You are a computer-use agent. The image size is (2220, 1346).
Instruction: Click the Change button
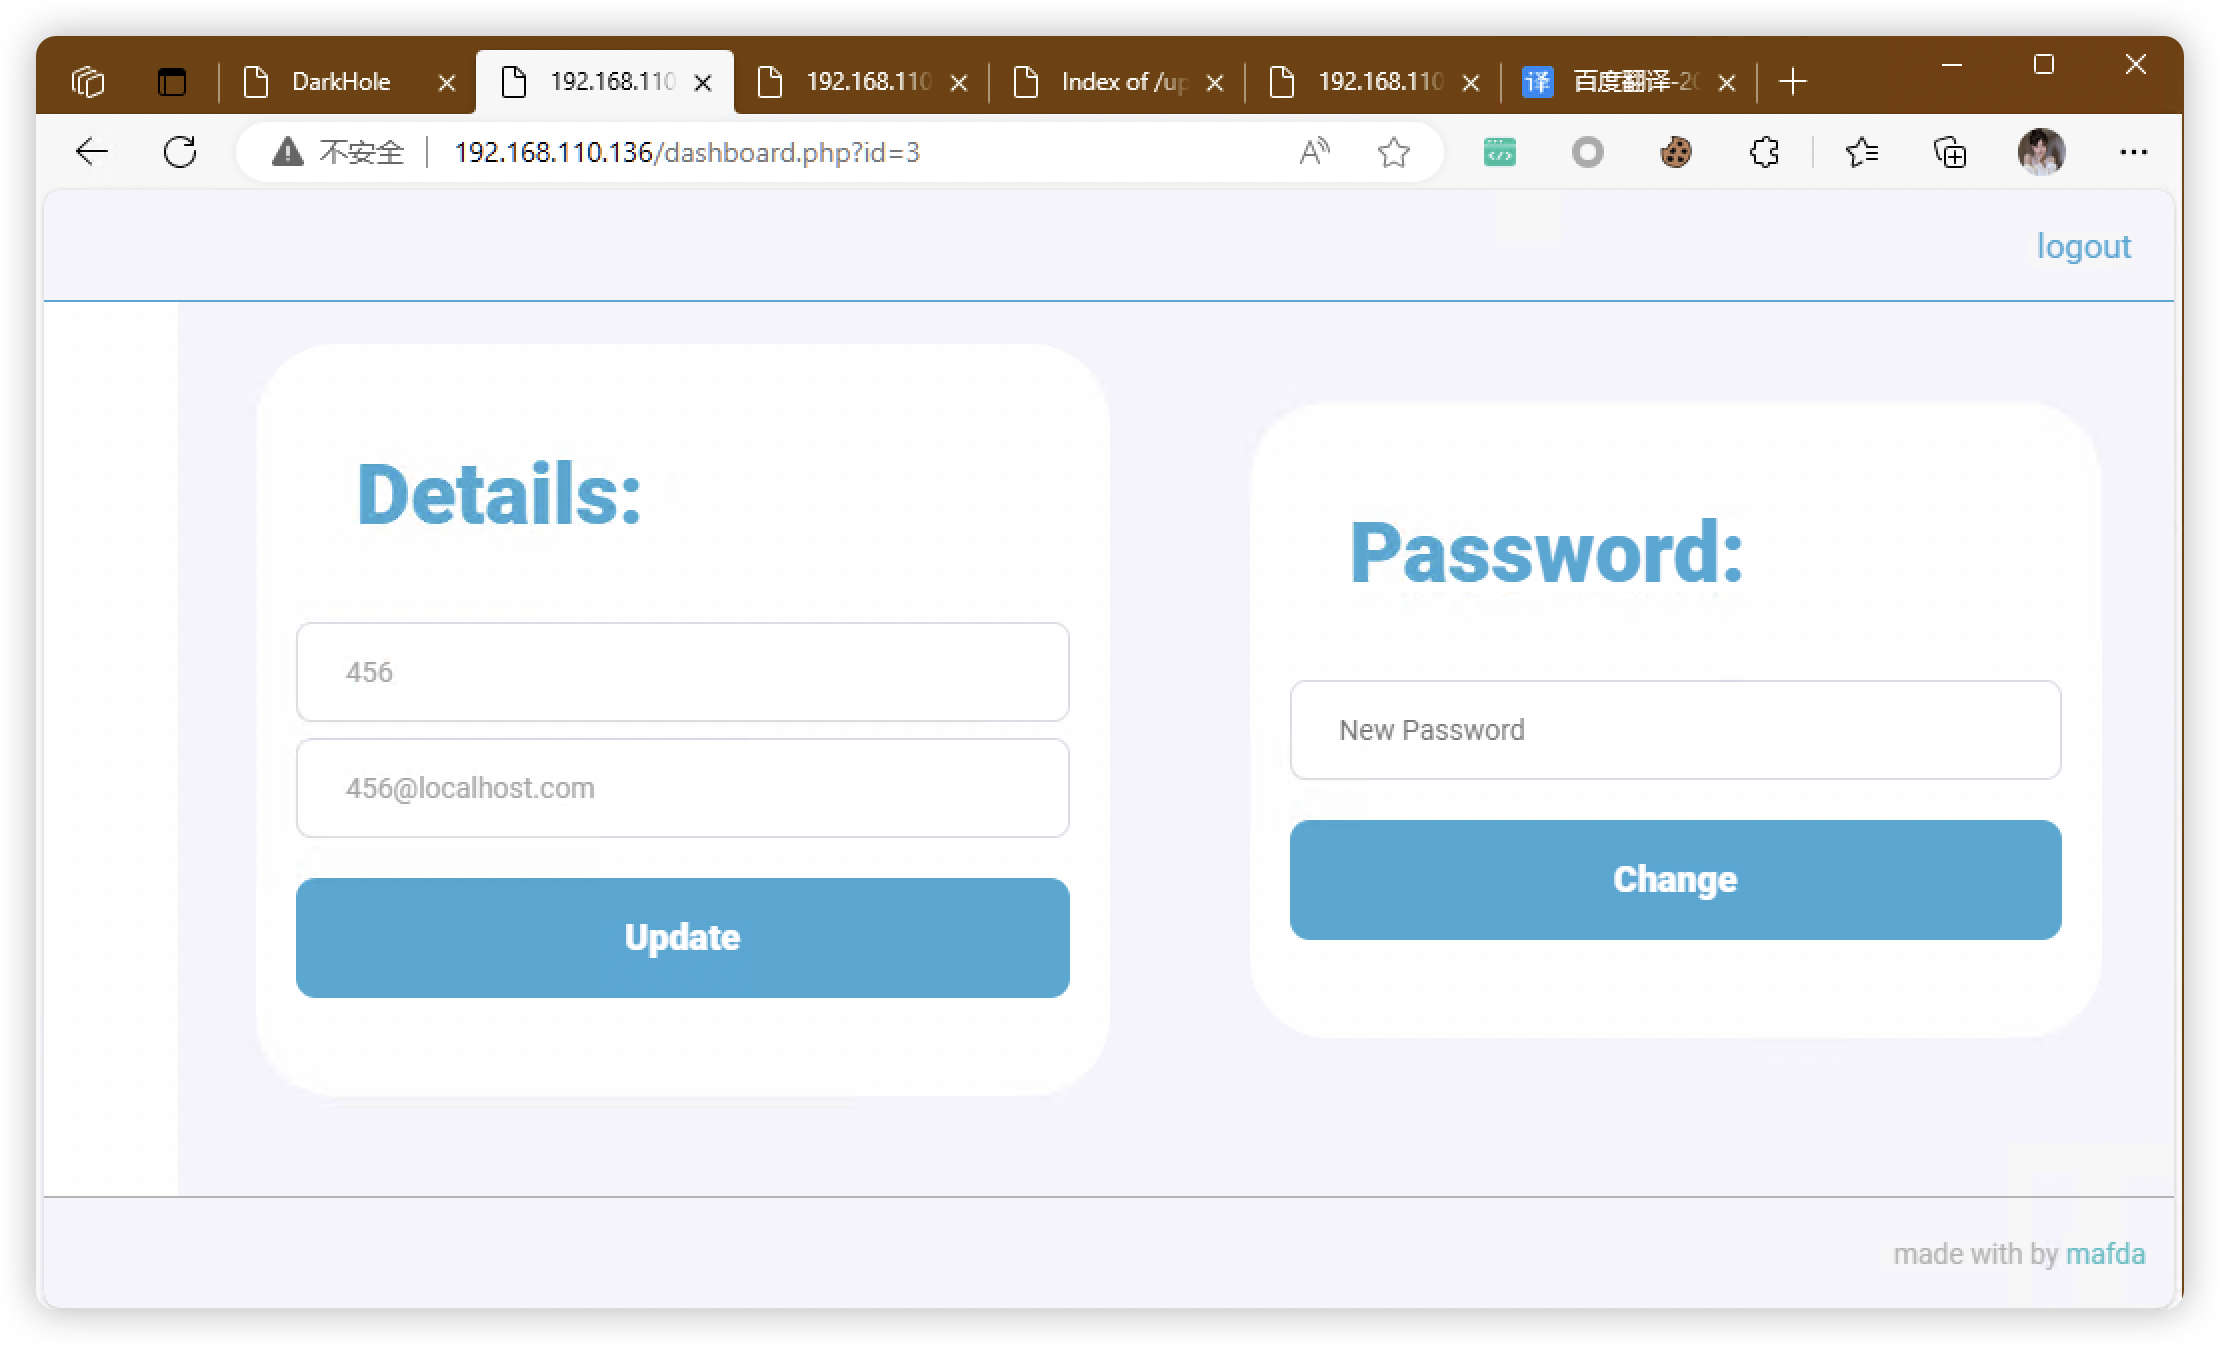[1675, 880]
